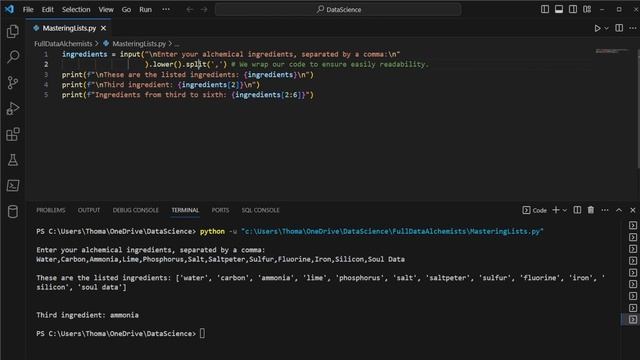Toggle secondary side bar layout icon
640x360 pixels.
click(573, 9)
